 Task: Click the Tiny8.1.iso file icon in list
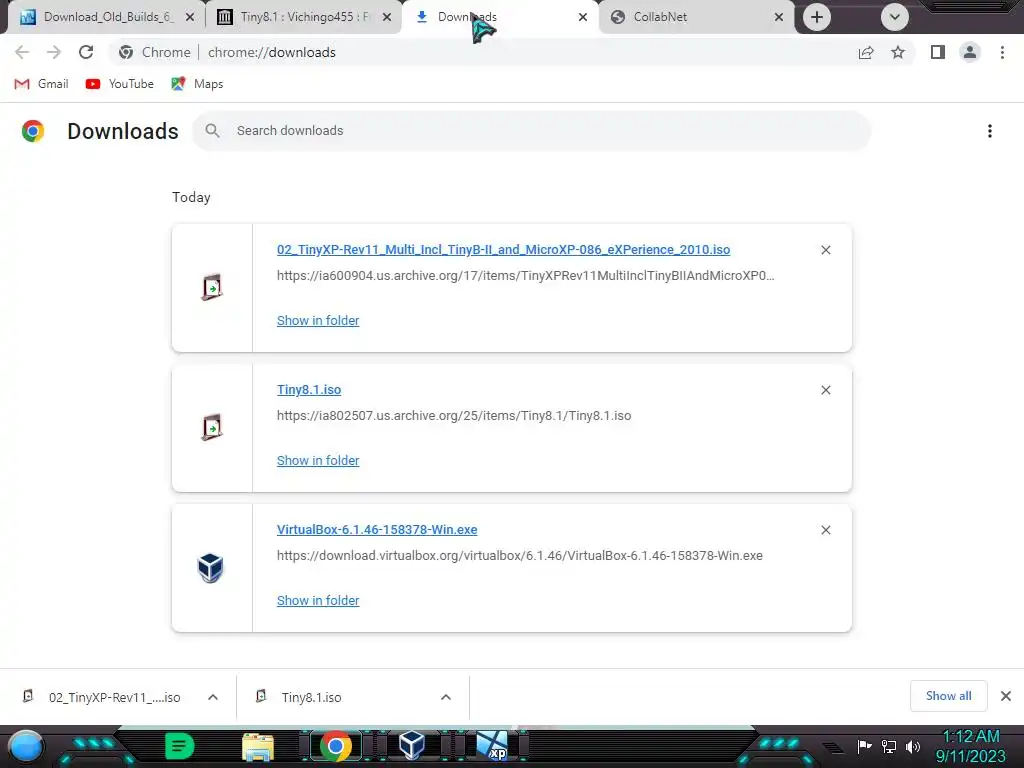(212, 427)
